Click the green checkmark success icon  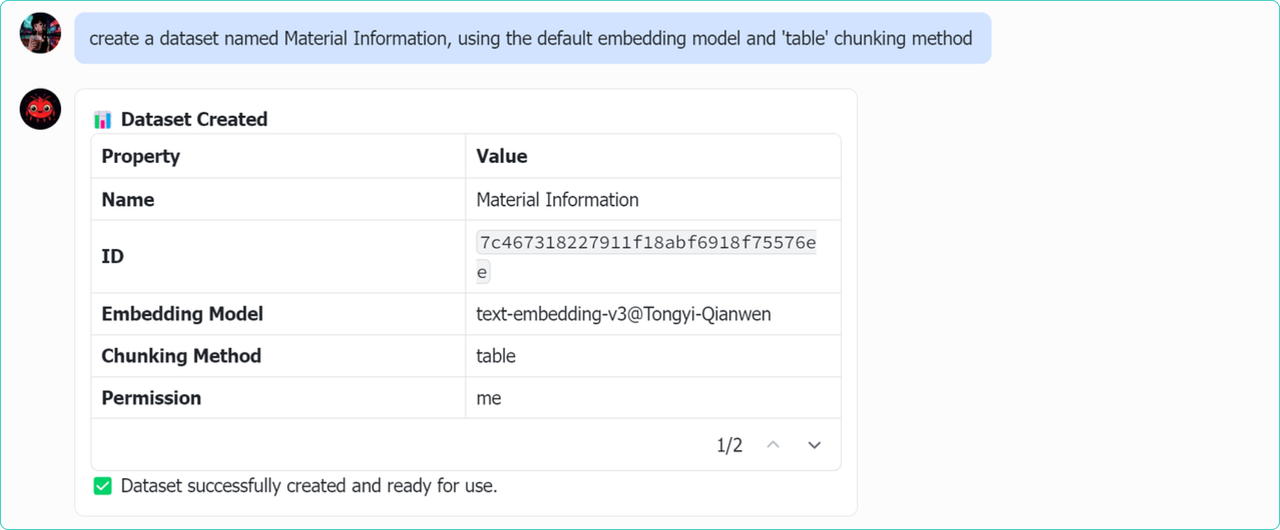pos(102,487)
